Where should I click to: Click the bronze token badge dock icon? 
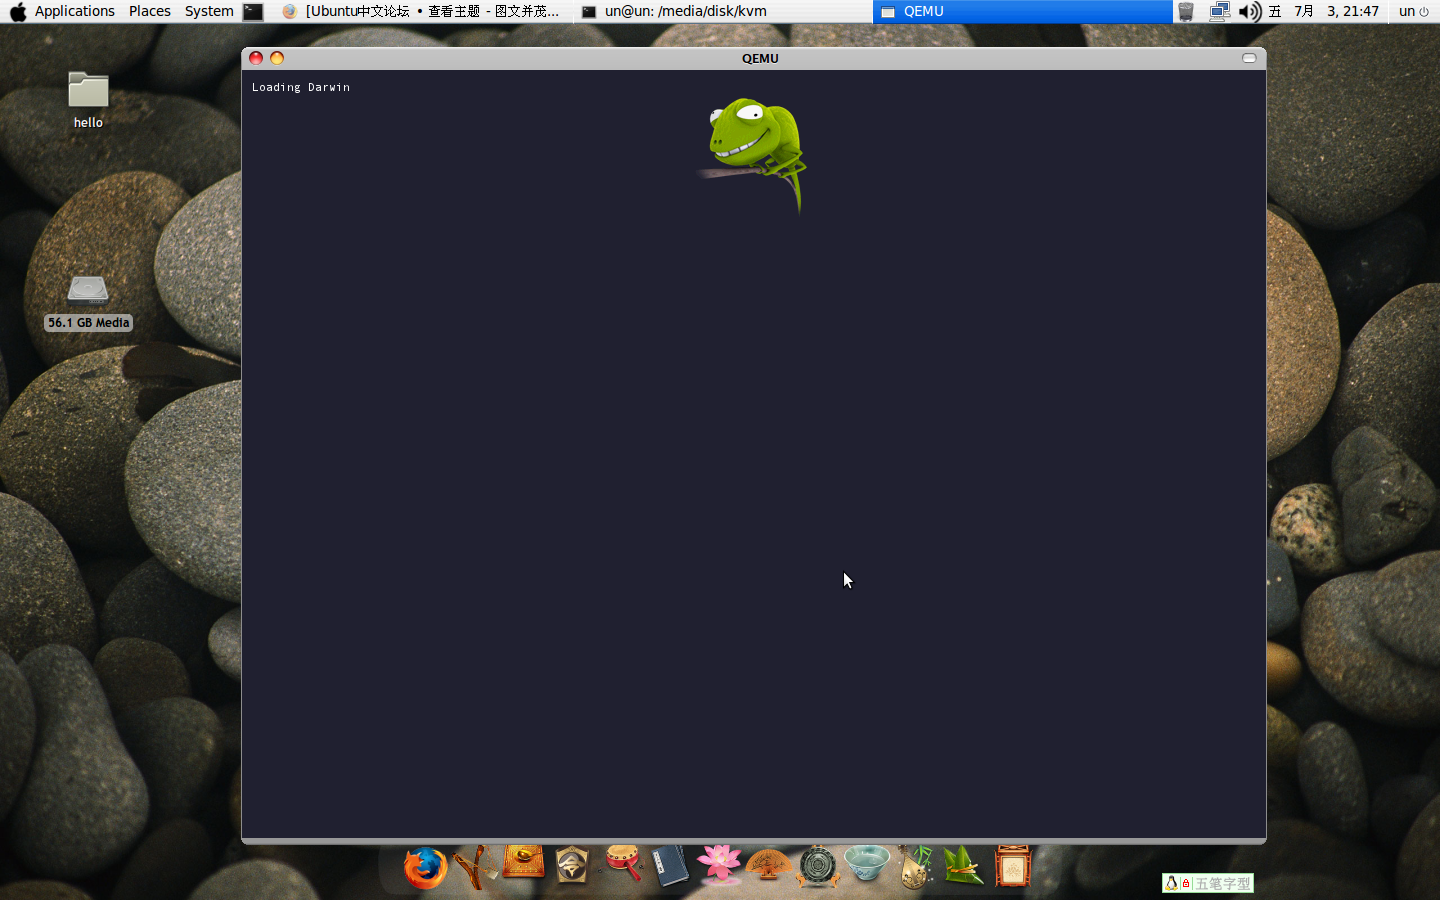[572, 866]
